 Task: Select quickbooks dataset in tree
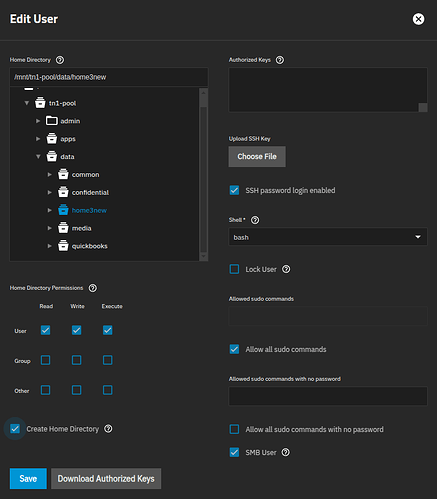point(90,246)
